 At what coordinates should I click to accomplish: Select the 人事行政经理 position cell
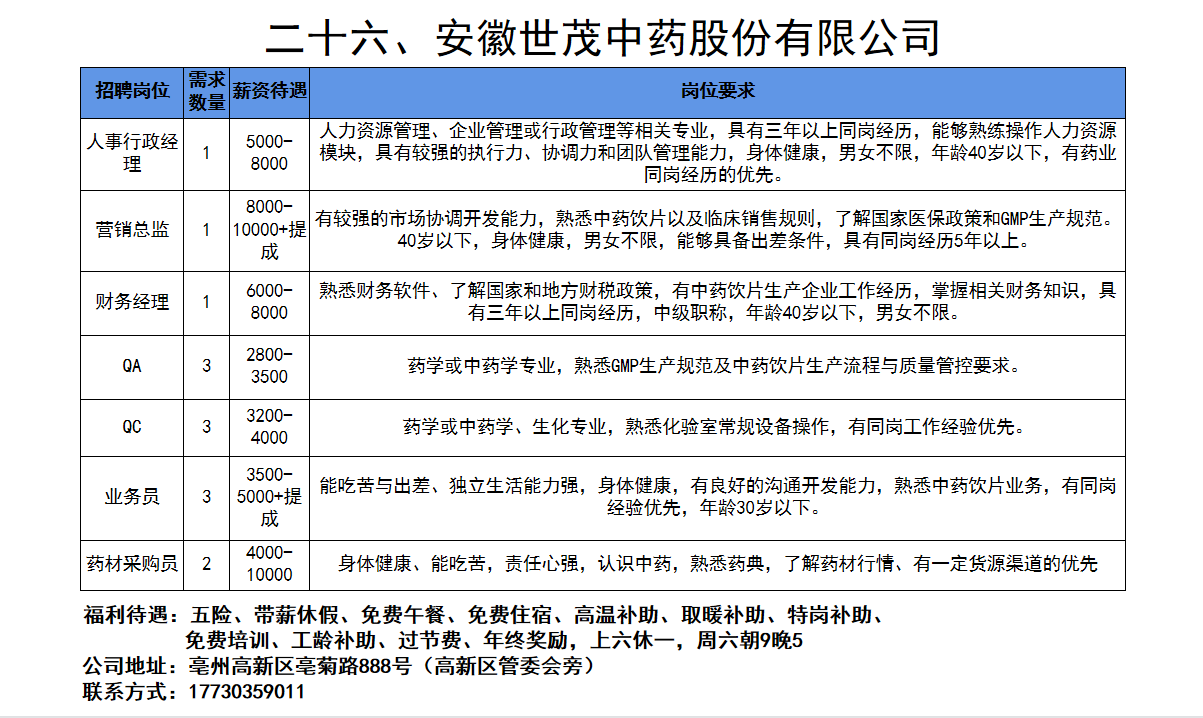coord(132,153)
